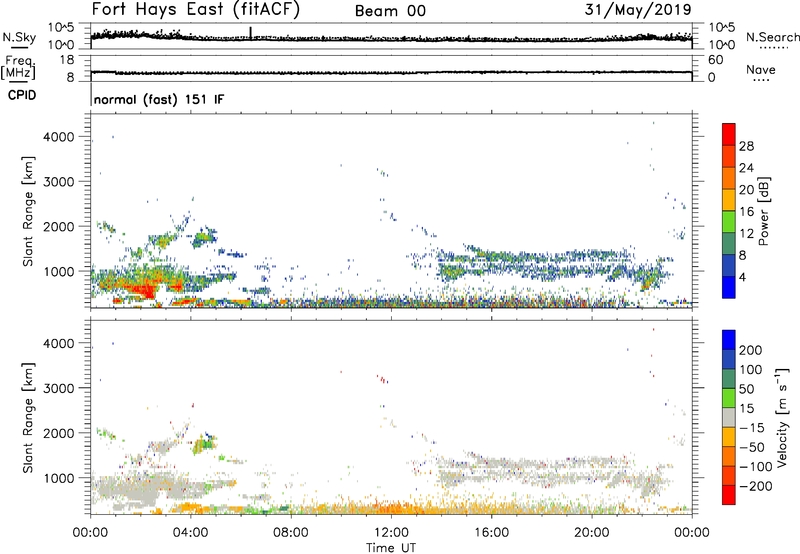Click the 'CPID' label
Image resolution: width=800 pixels, height=554 pixels.
click(22, 95)
